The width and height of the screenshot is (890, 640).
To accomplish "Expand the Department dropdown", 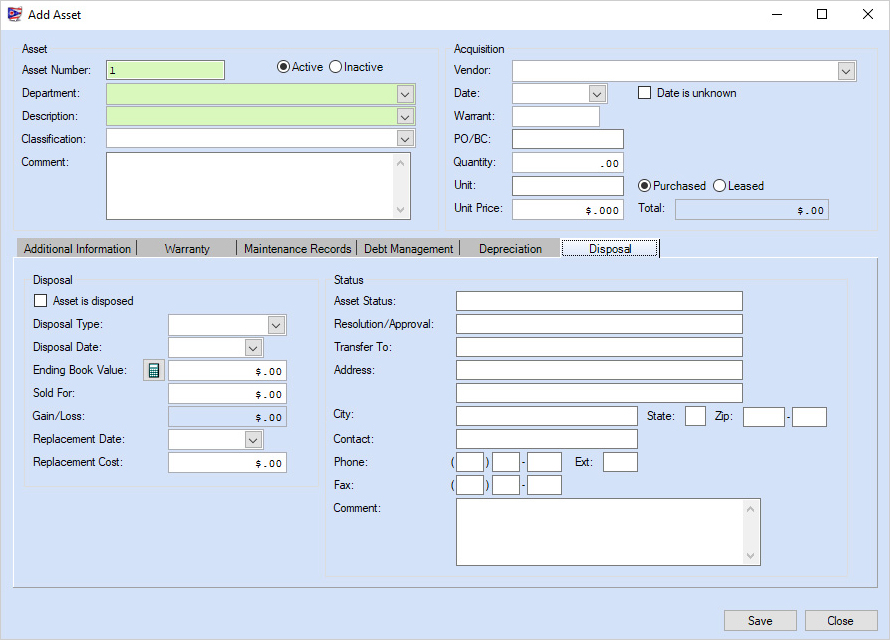I will [405, 94].
